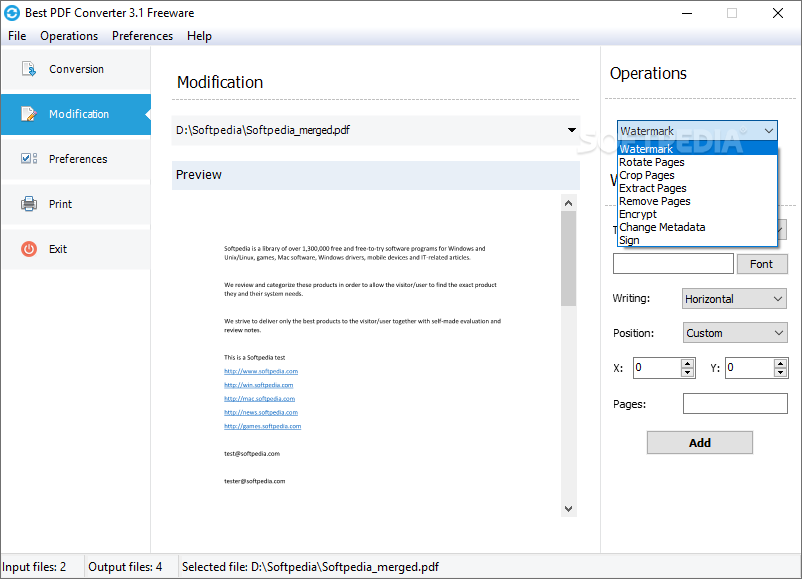The width and height of the screenshot is (802, 579).
Task: Open the Writing Horizontal dropdown
Action: coord(734,299)
